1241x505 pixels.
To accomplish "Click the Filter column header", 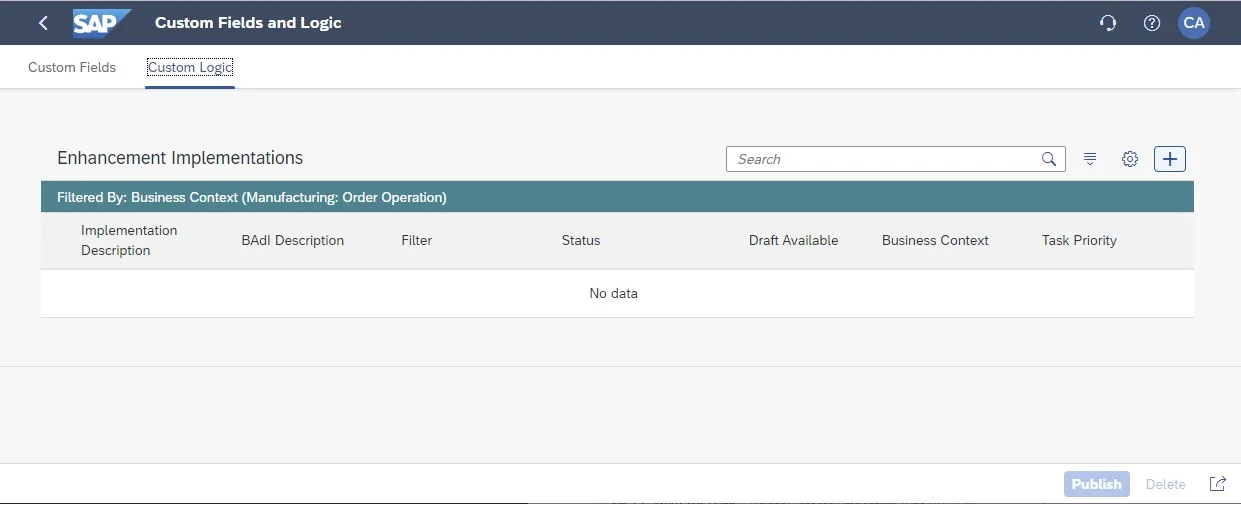I will tap(417, 240).
